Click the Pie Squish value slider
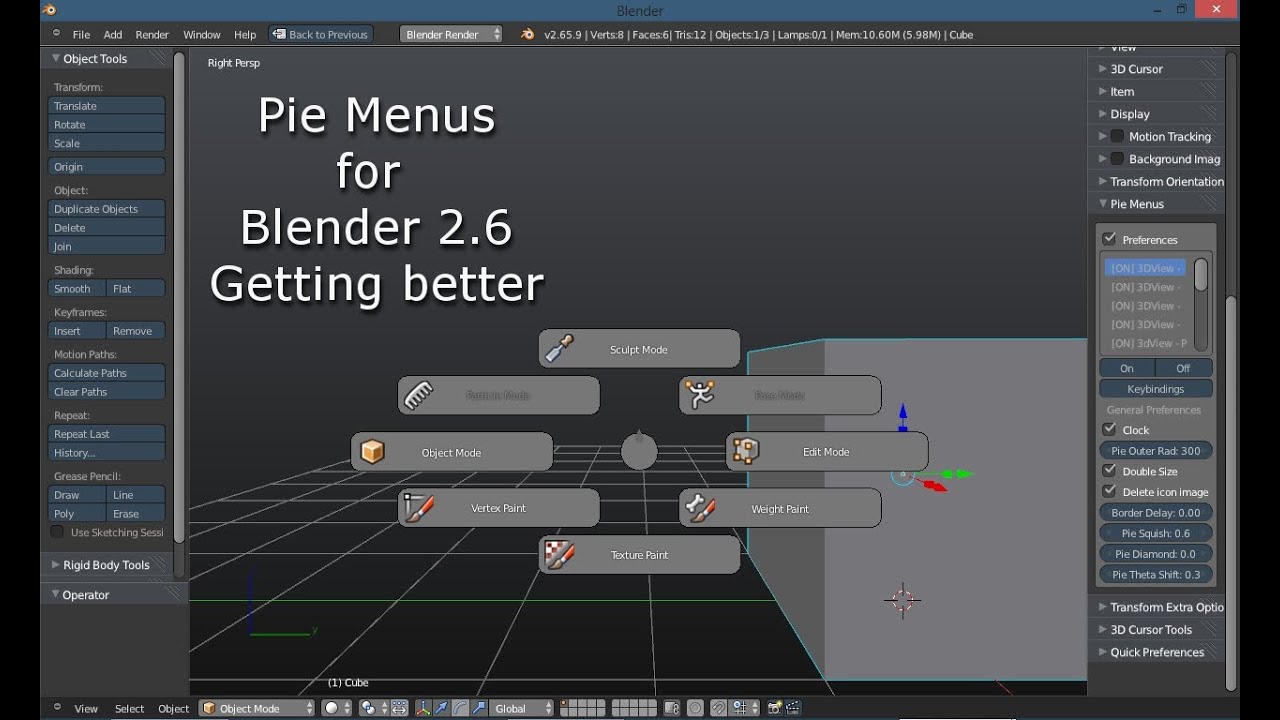The image size is (1280, 720). pos(1155,533)
